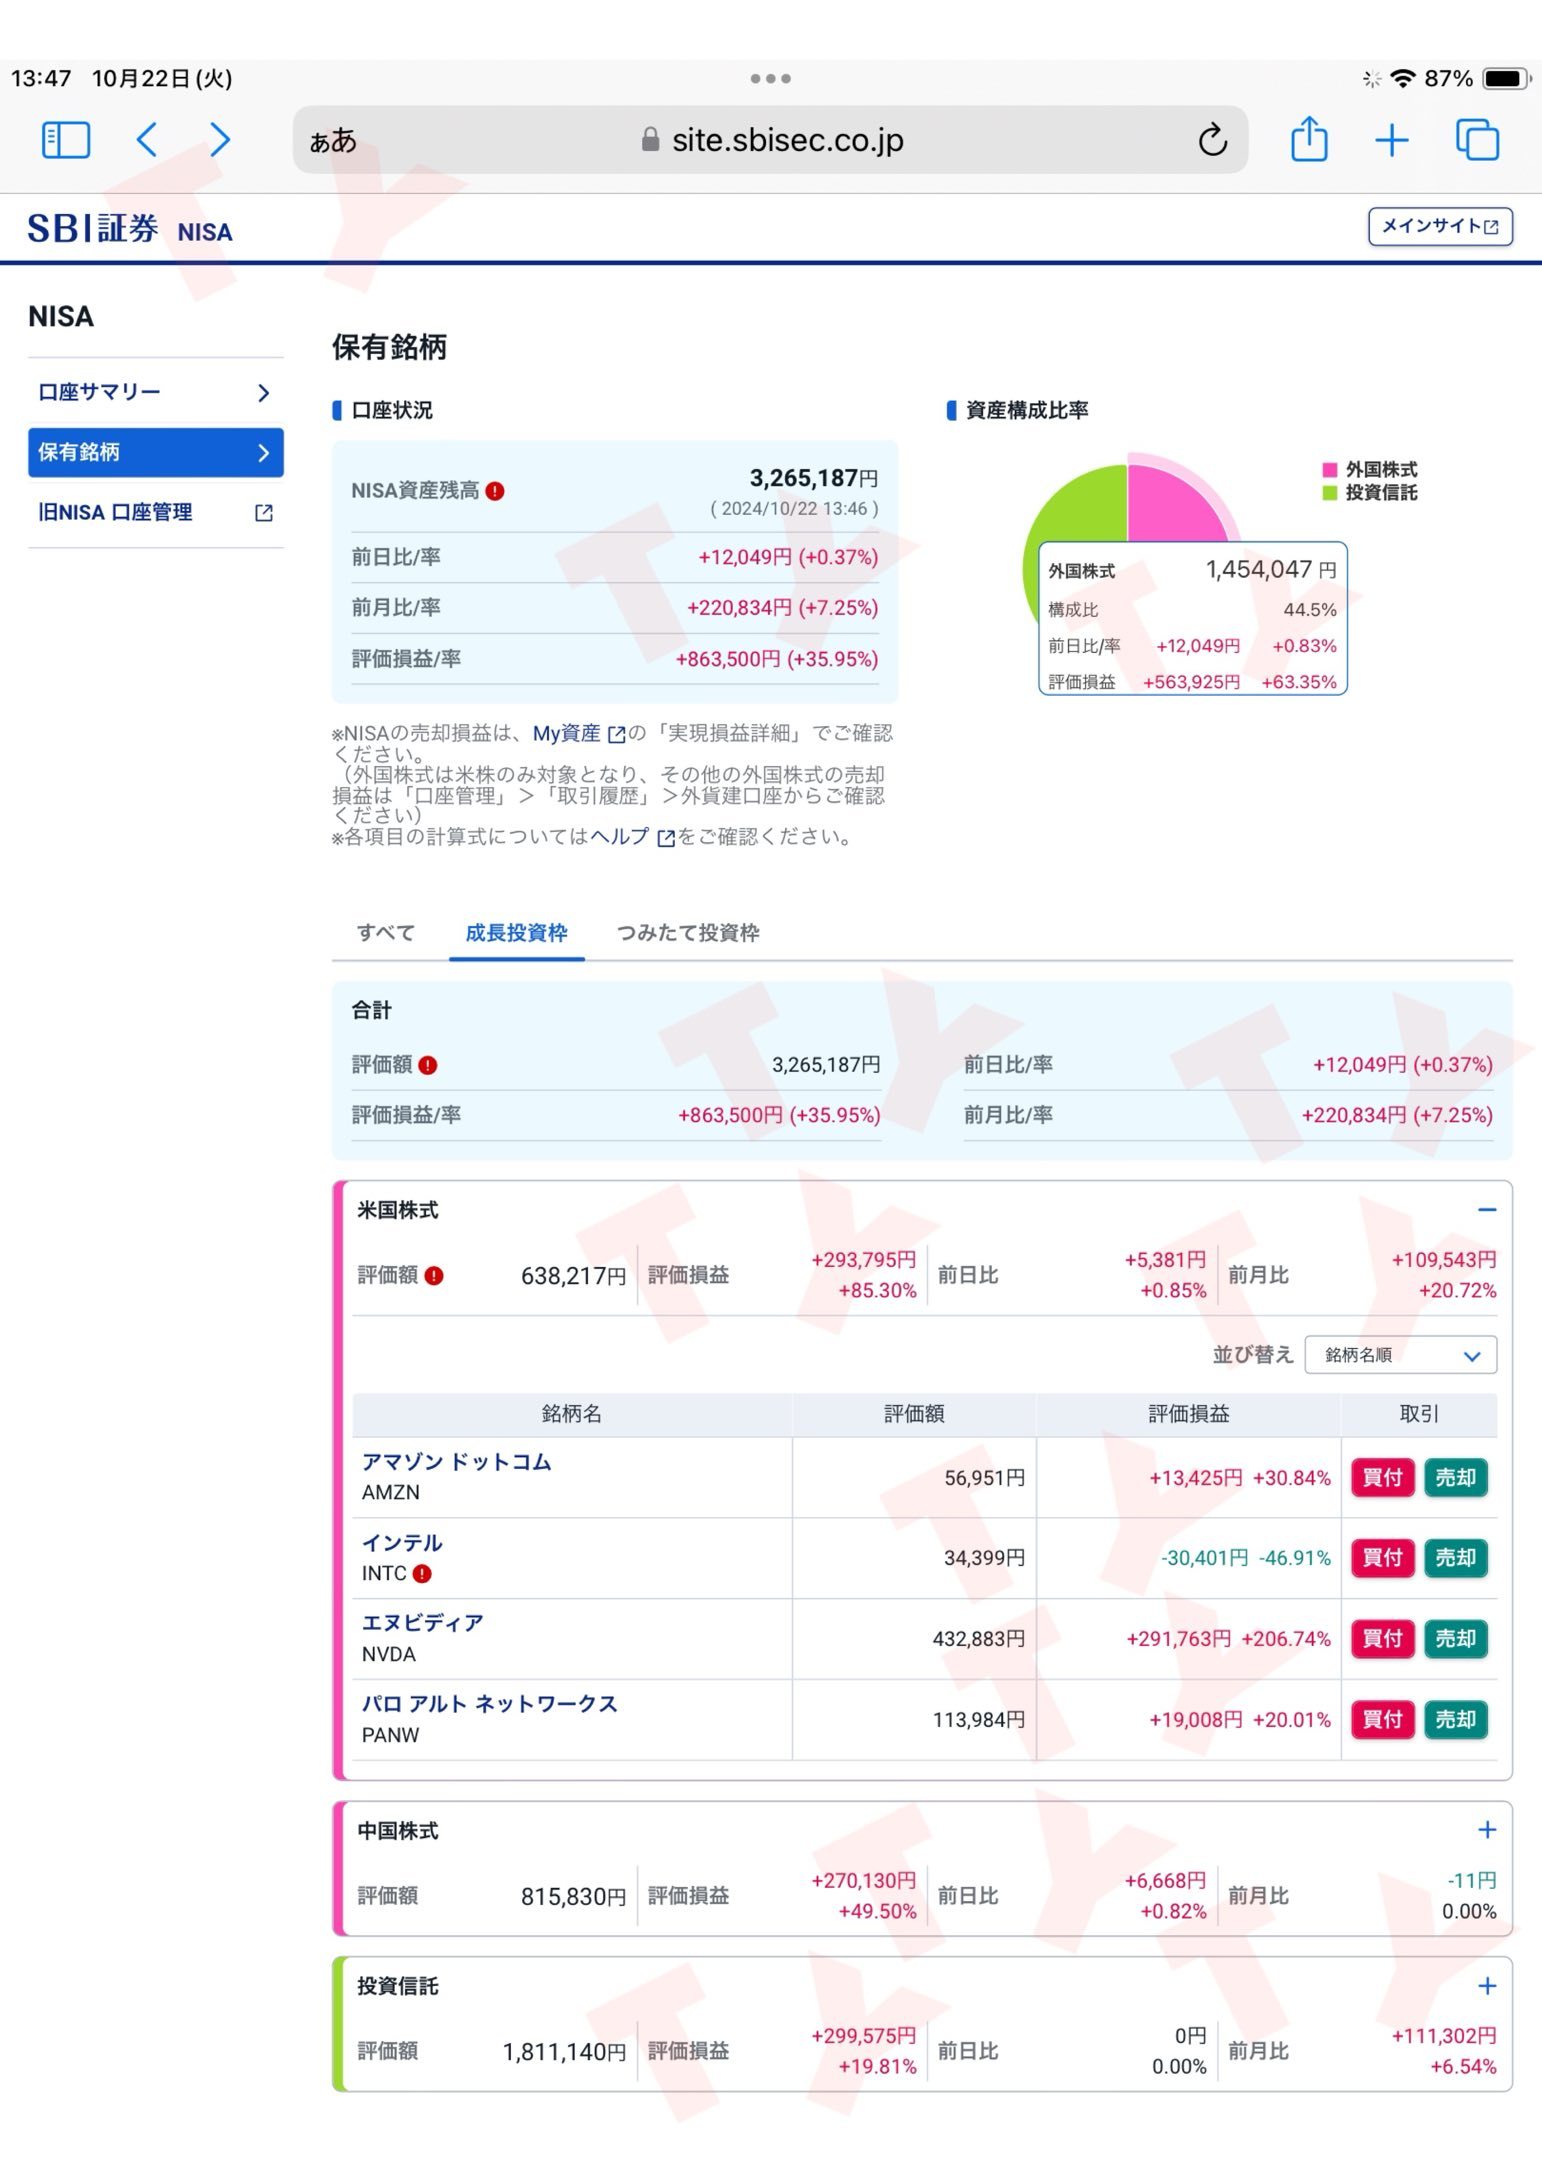1542x2176 pixels.
Task: Open パロ アルト ネットワークス stock link
Action: [x=489, y=1704]
